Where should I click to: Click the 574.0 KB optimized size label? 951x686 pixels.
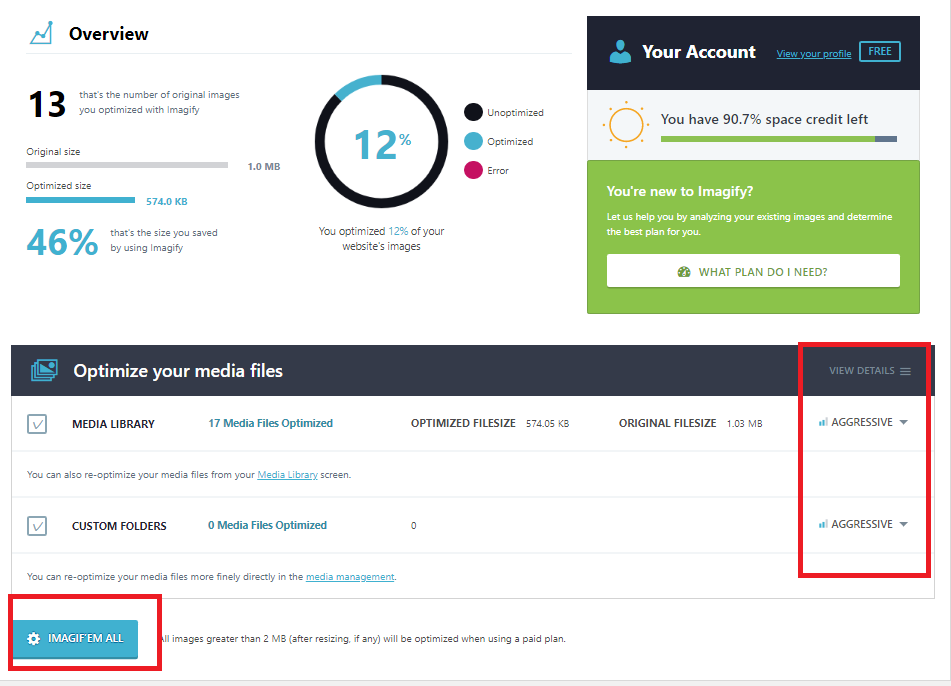[x=167, y=201]
